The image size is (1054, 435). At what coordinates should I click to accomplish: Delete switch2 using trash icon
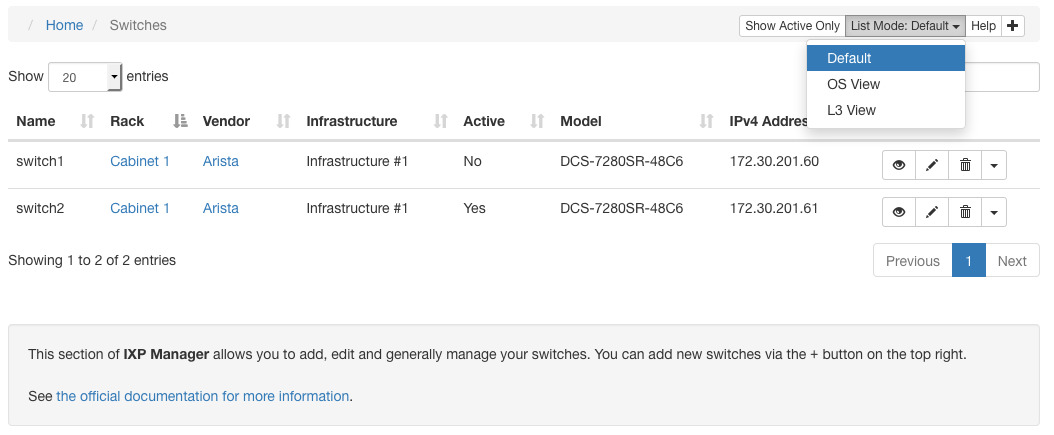coord(965,212)
